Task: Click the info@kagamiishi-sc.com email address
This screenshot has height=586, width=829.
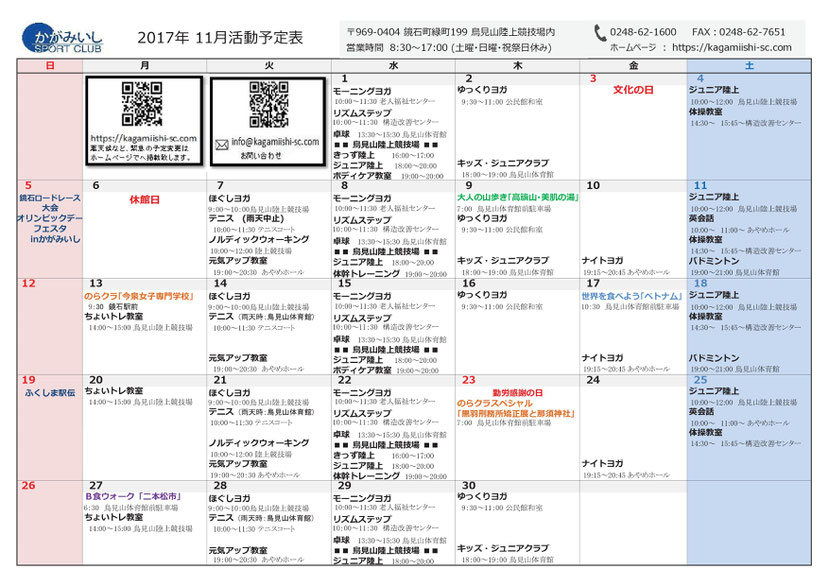Action: point(275,142)
